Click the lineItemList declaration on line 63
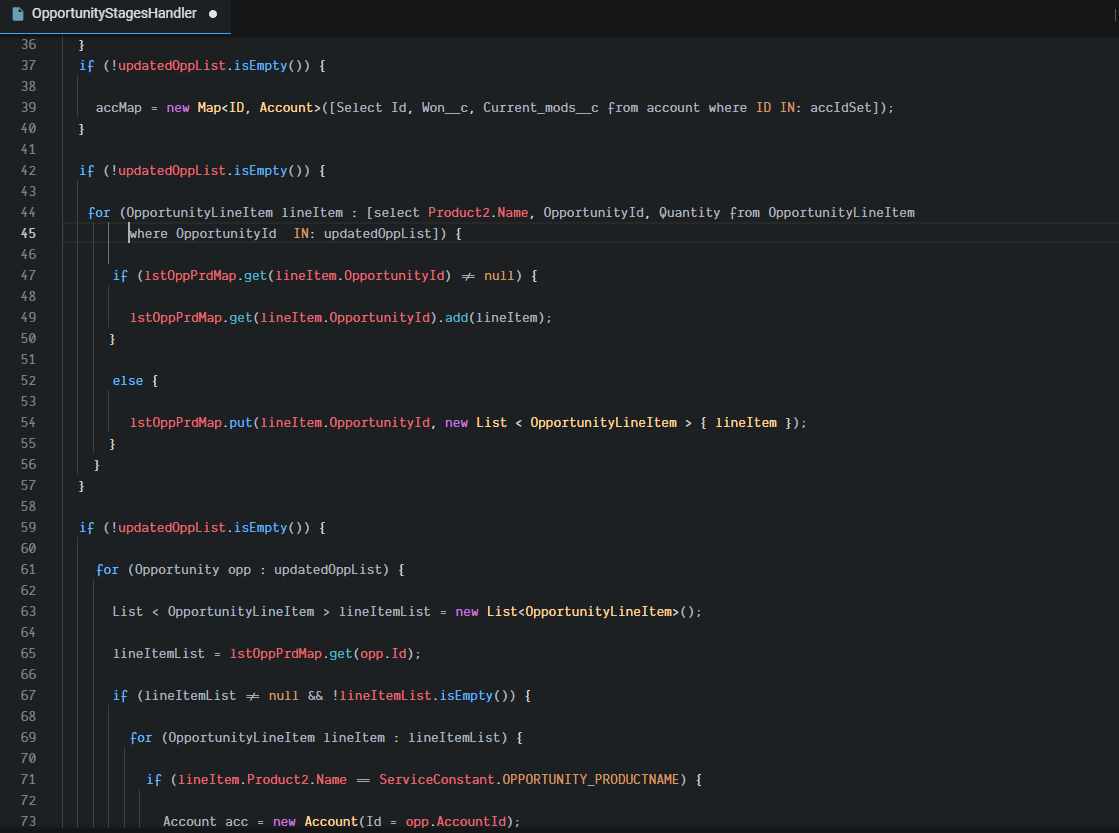1119x833 pixels. coord(385,611)
